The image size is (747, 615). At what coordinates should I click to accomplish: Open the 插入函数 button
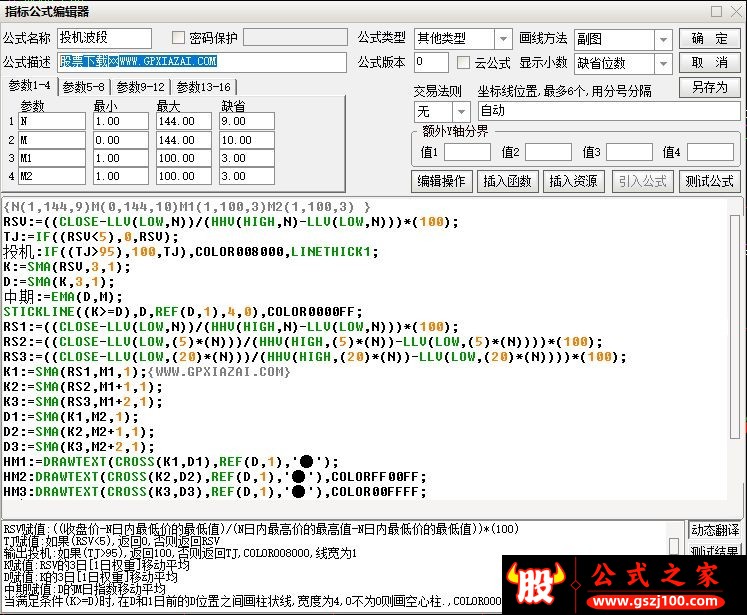click(x=507, y=181)
